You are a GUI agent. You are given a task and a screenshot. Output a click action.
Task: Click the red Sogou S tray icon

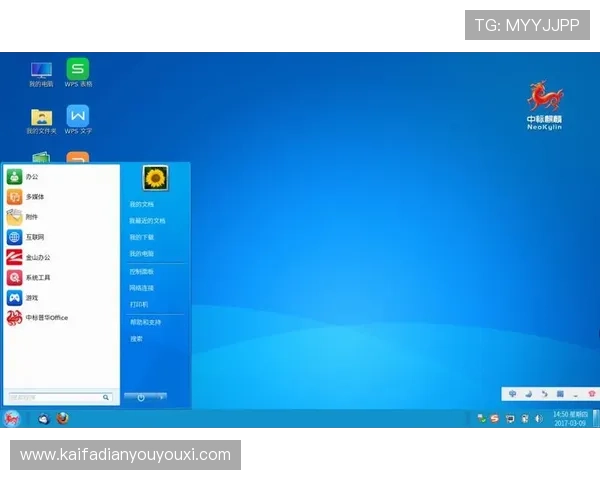click(x=494, y=418)
